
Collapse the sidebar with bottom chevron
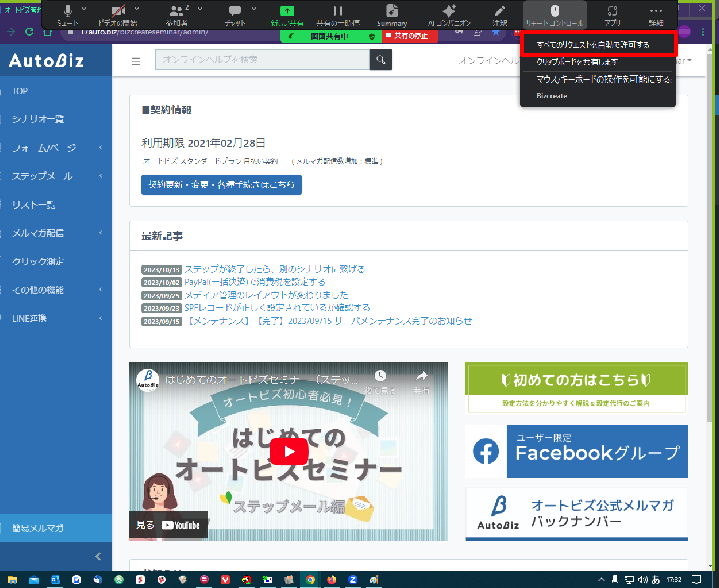tap(97, 556)
